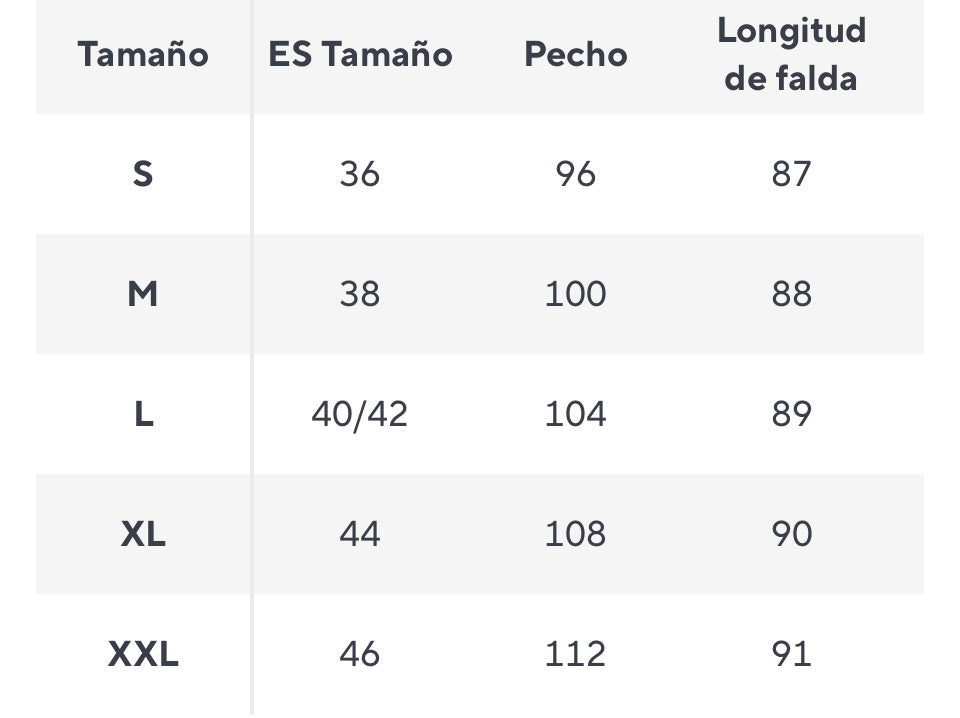The width and height of the screenshot is (960, 718).
Task: Click chest value 104 cell
Action: coord(575,414)
